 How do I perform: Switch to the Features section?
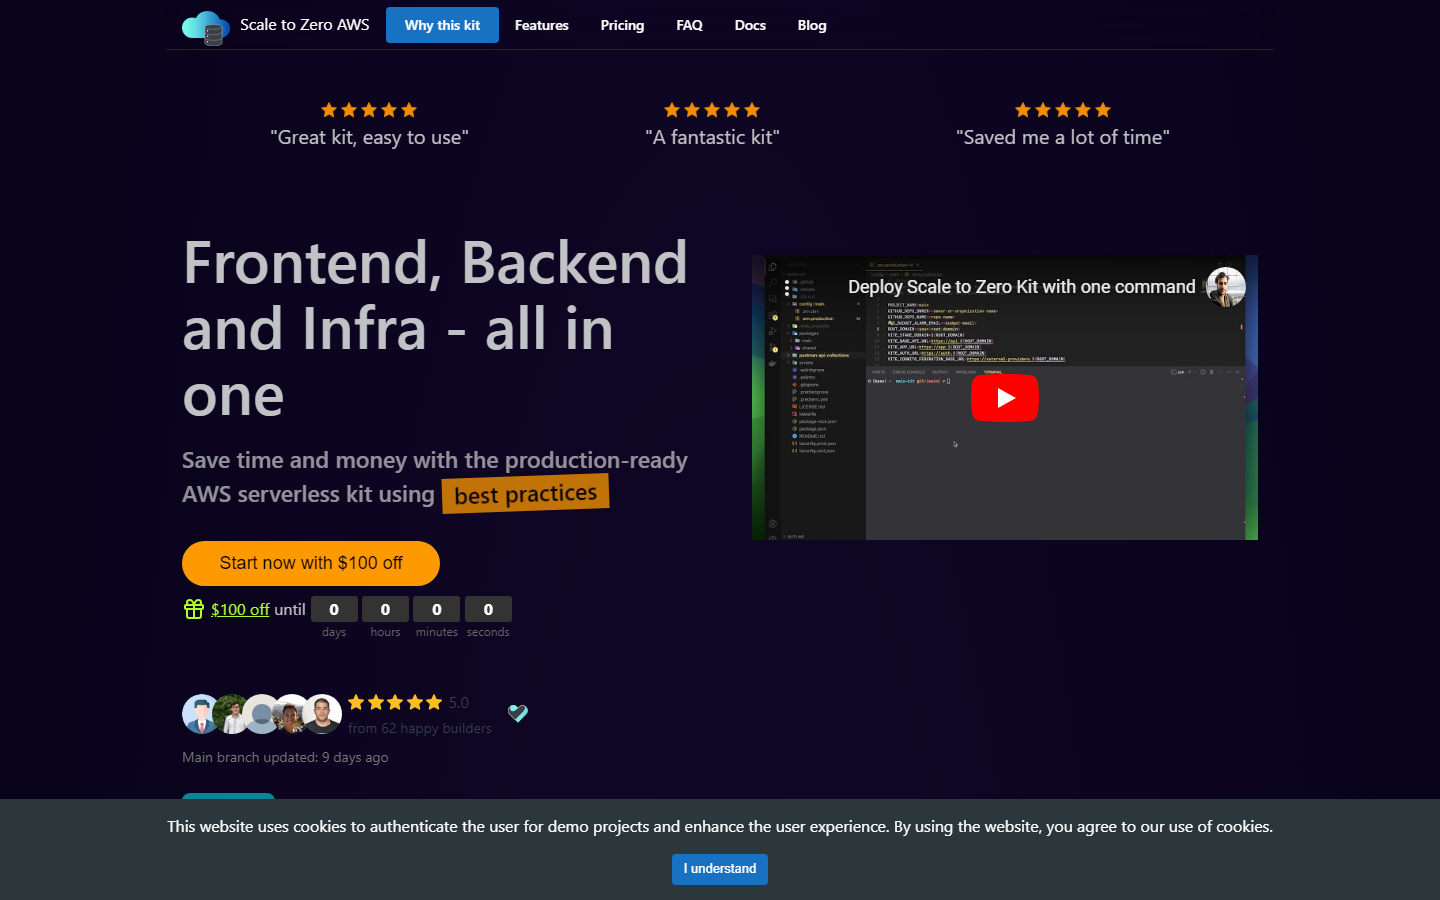(541, 25)
